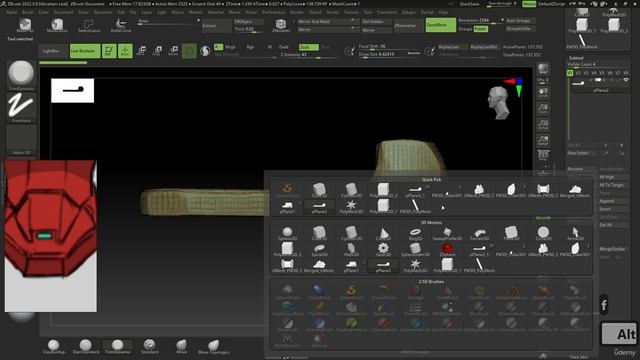This screenshot has height=360, width=640.
Task: Click the BPR render sphere icon
Action: click(x=543, y=69)
